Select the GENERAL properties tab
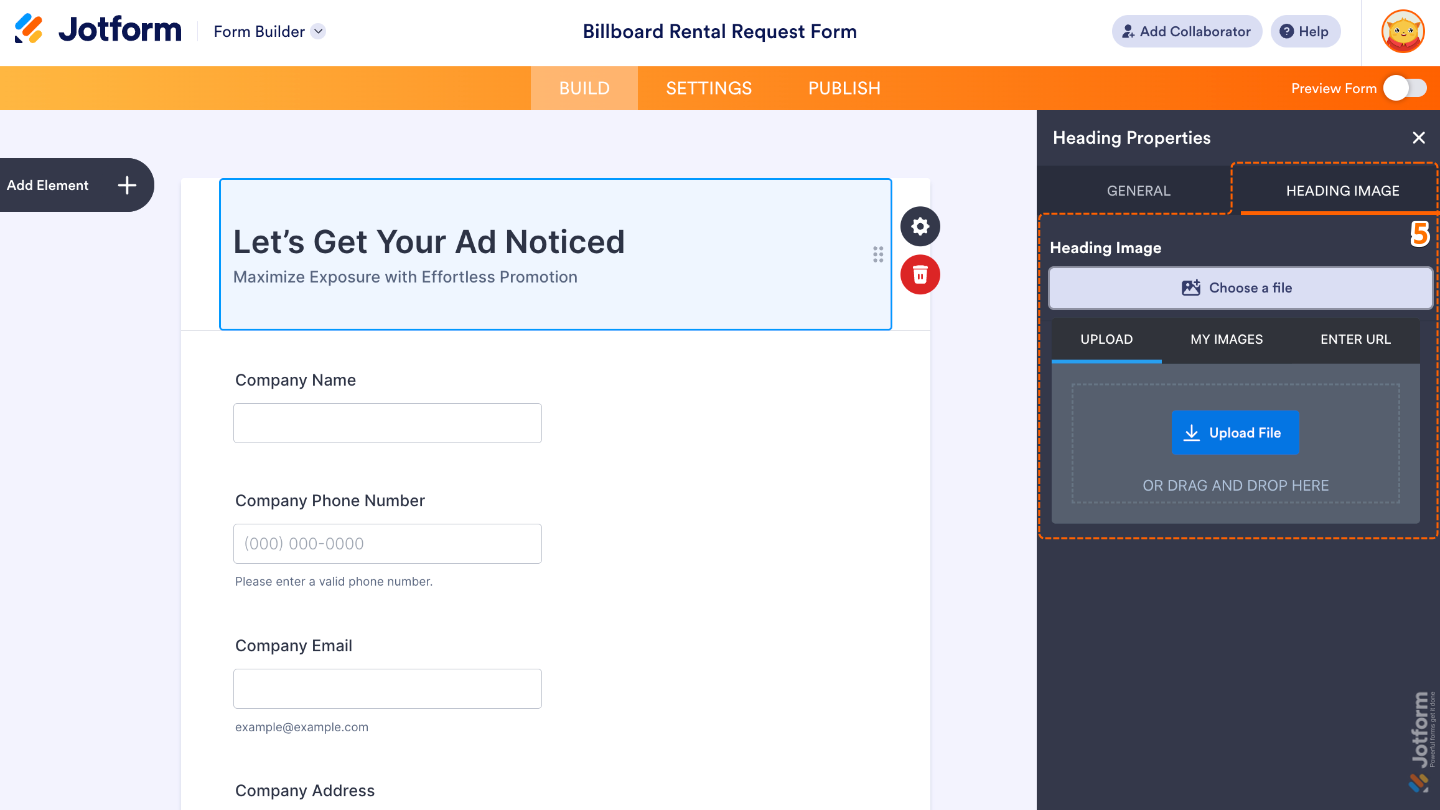 pyautogui.click(x=1138, y=191)
